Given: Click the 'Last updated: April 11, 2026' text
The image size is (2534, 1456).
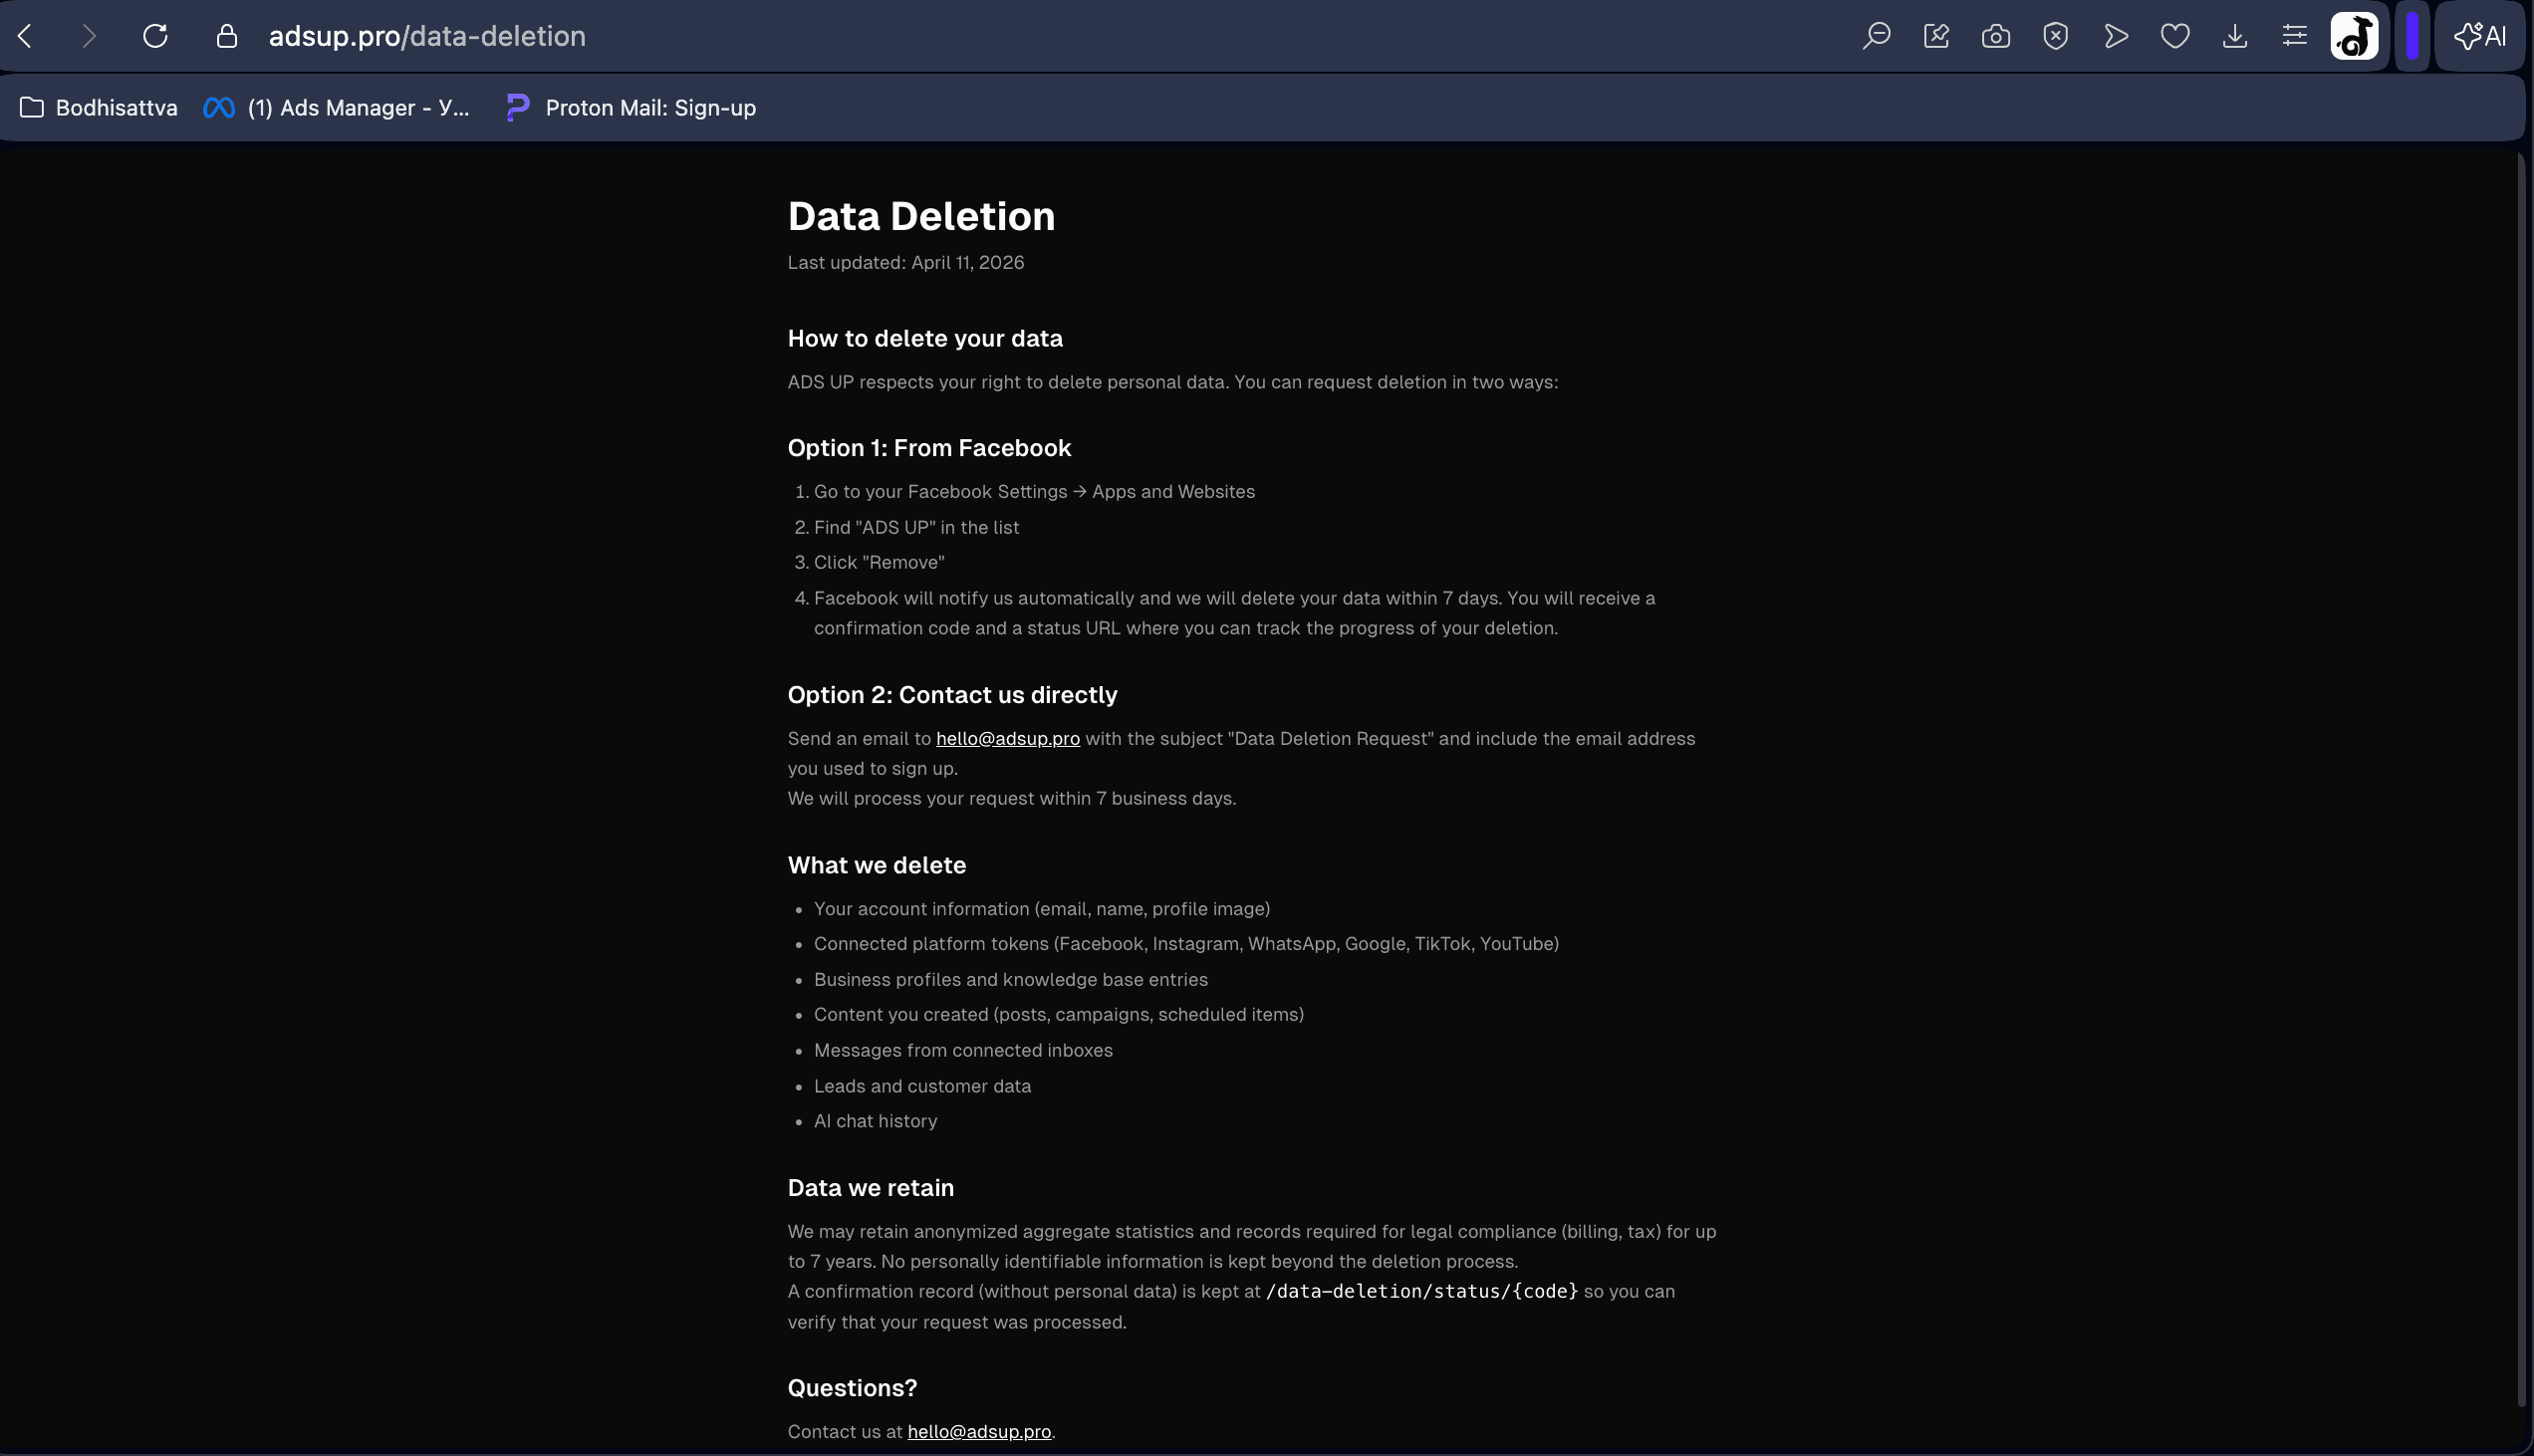Looking at the screenshot, I should [x=906, y=262].
